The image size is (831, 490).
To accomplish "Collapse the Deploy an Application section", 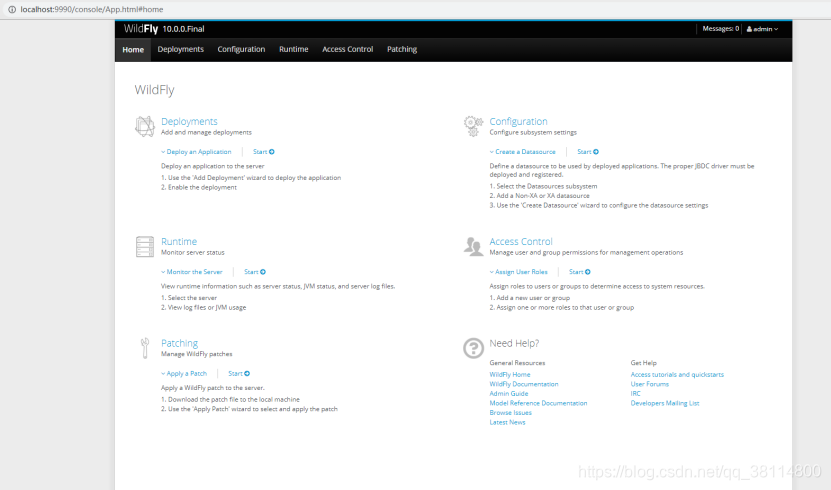I will (x=196, y=152).
